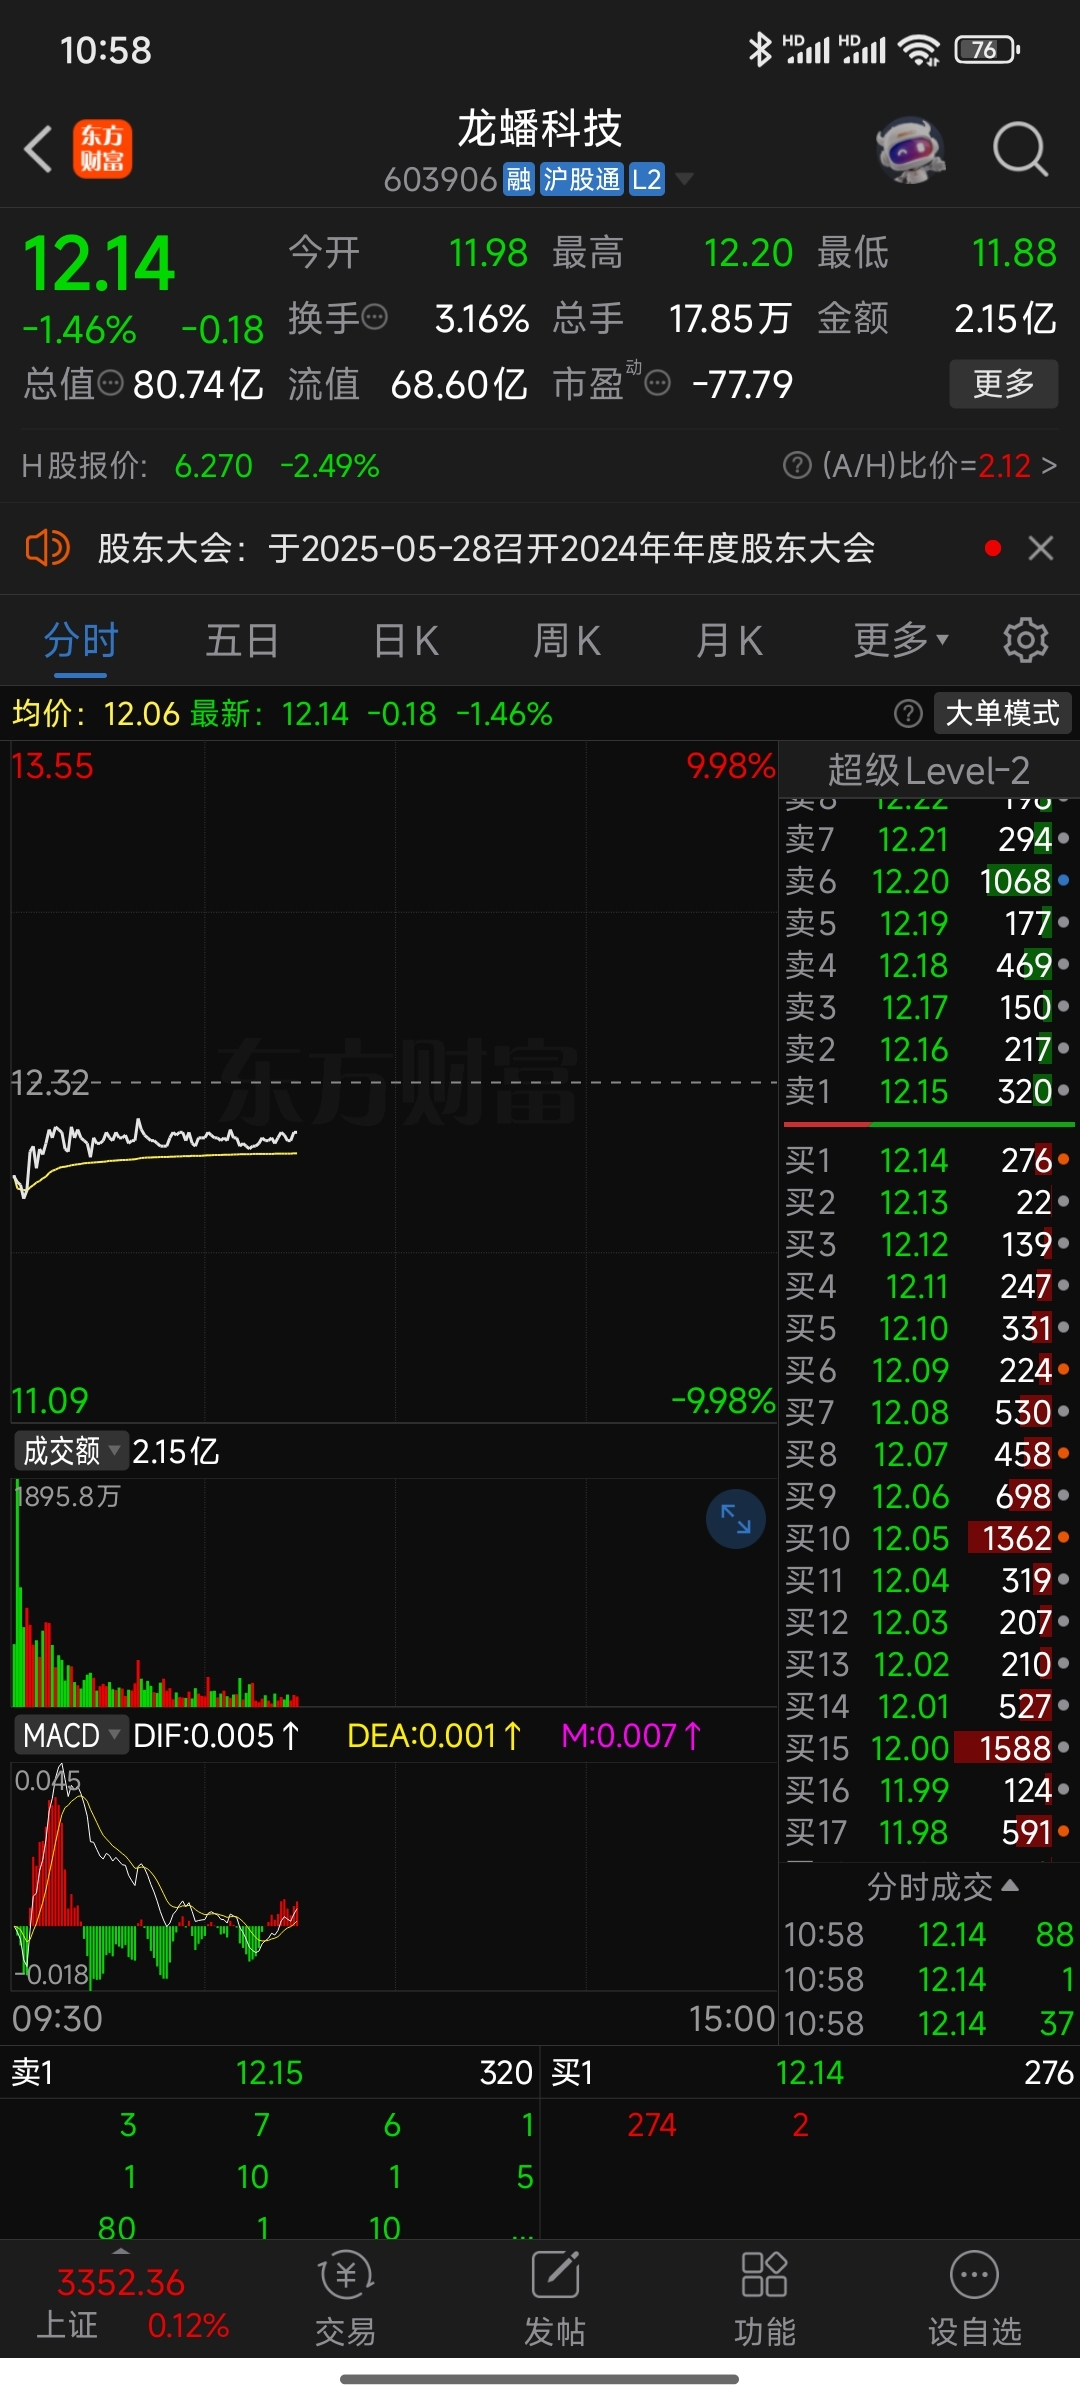Open the 东方财富 logo icon
This screenshot has width=1080, height=2400.
point(102,149)
